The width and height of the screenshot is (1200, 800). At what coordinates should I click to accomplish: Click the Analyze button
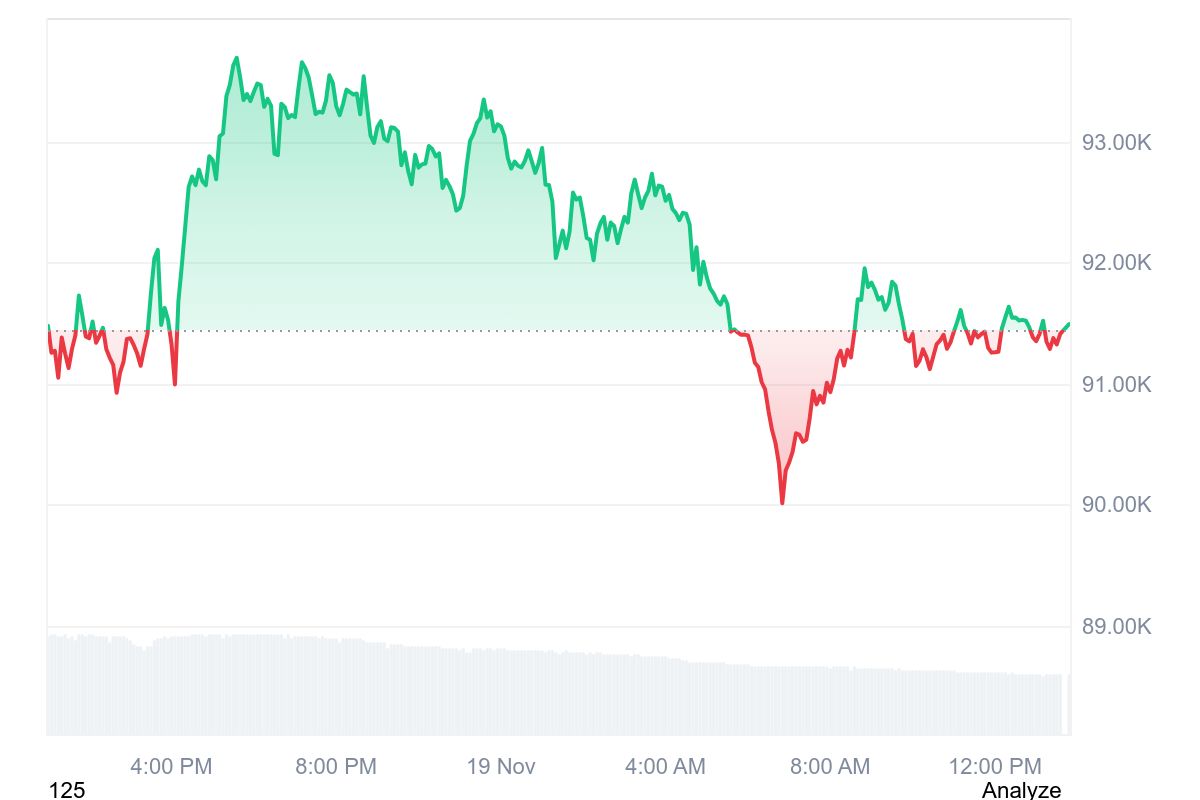pos(1021,790)
